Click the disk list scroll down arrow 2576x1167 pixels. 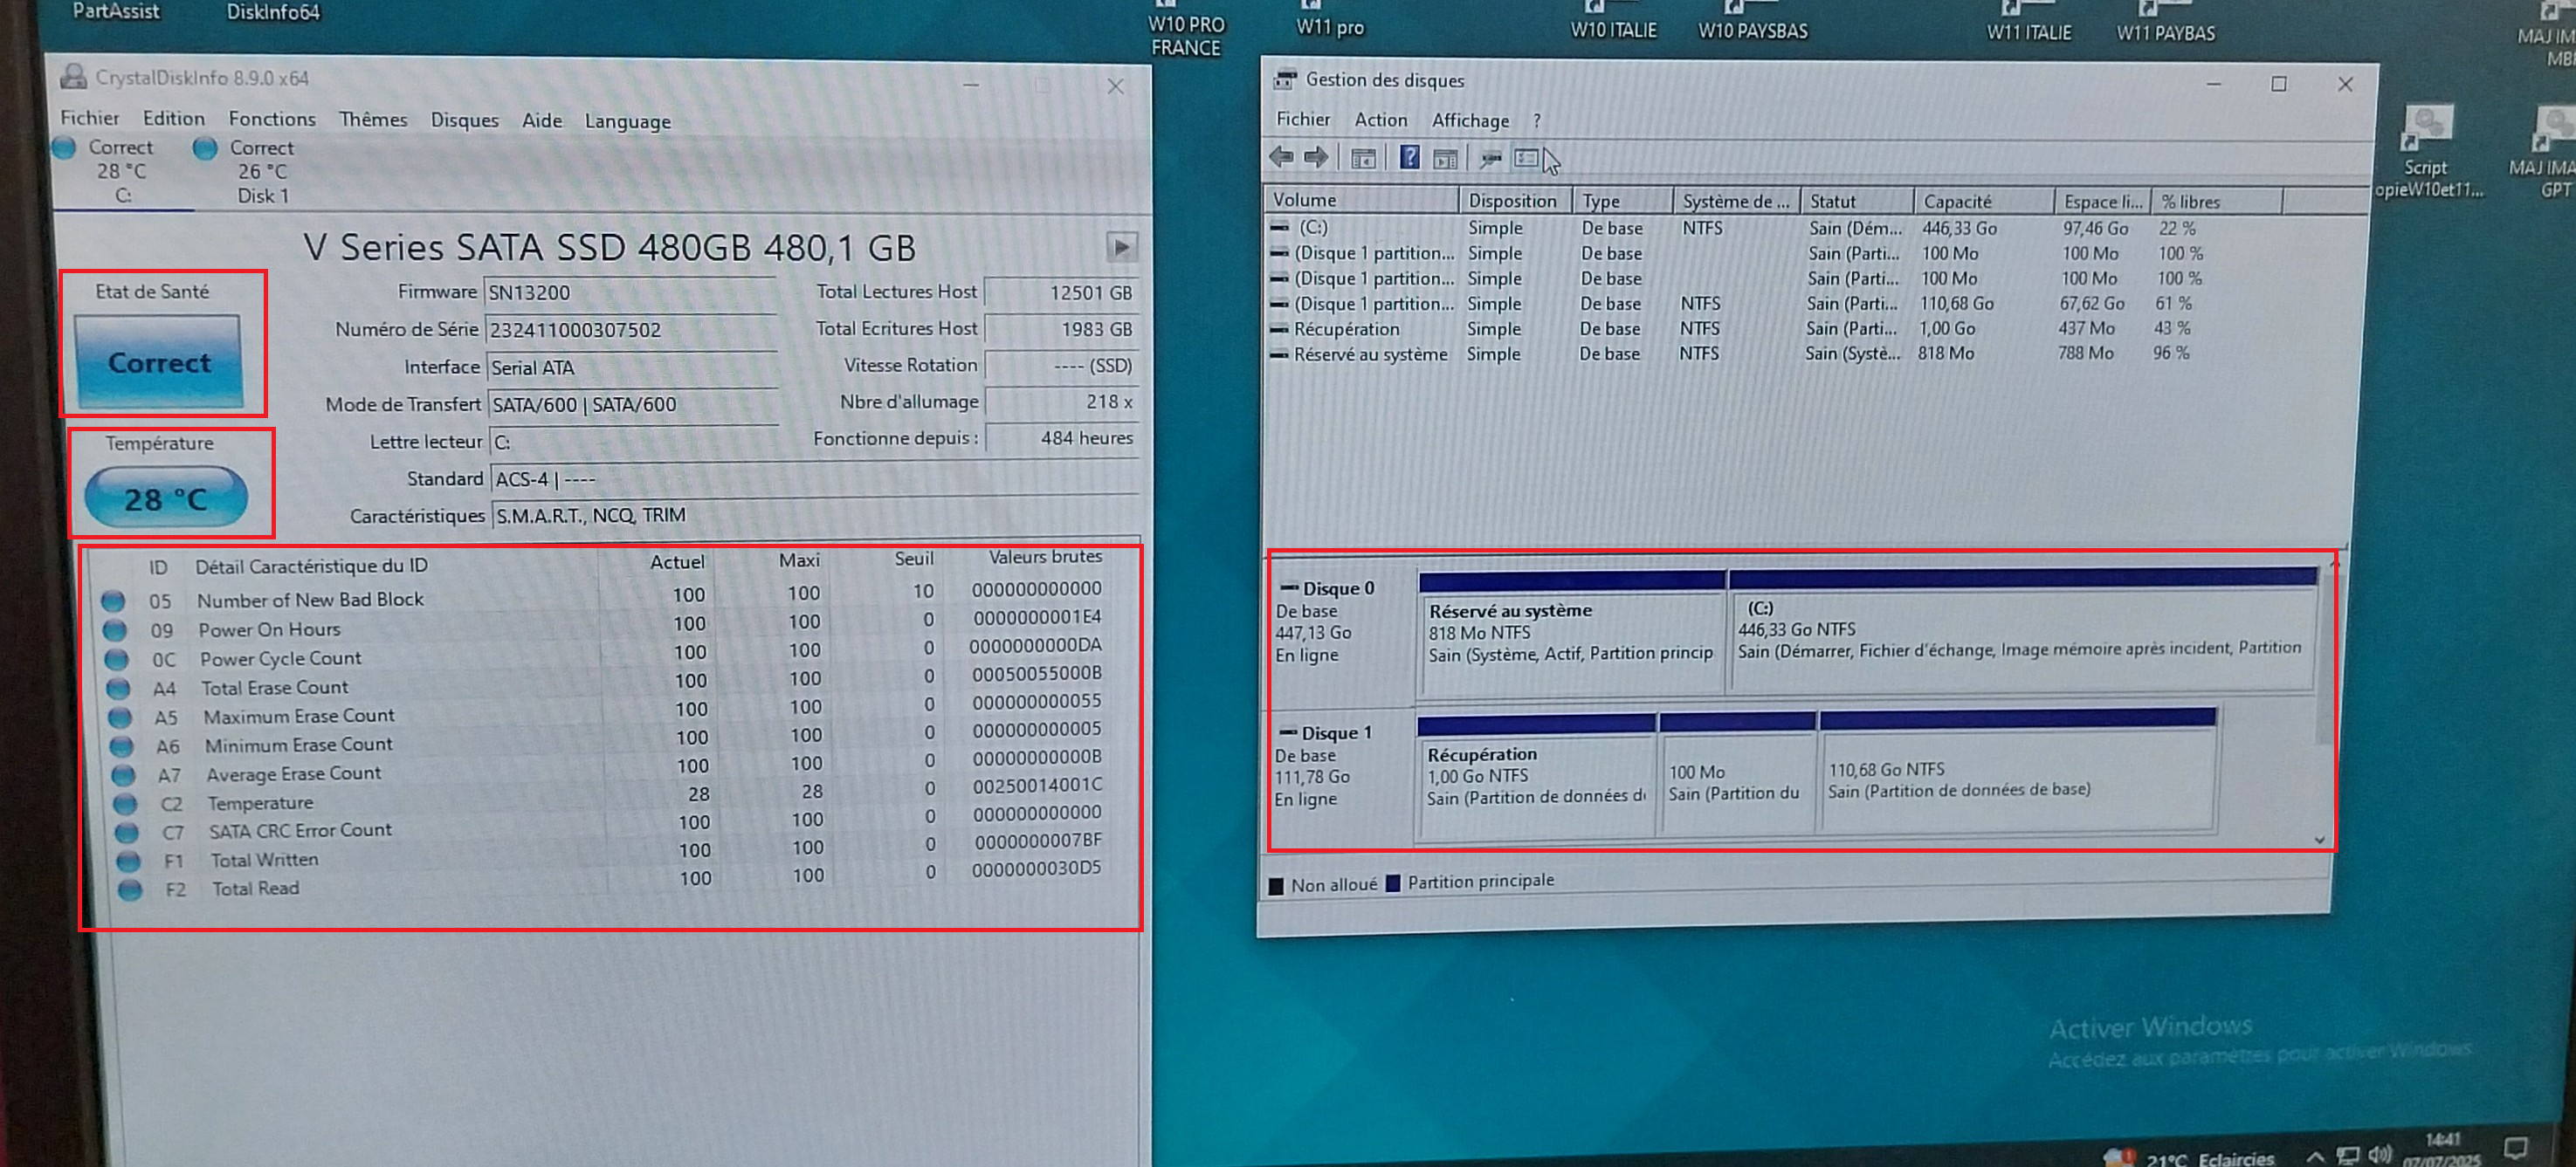(x=2319, y=840)
